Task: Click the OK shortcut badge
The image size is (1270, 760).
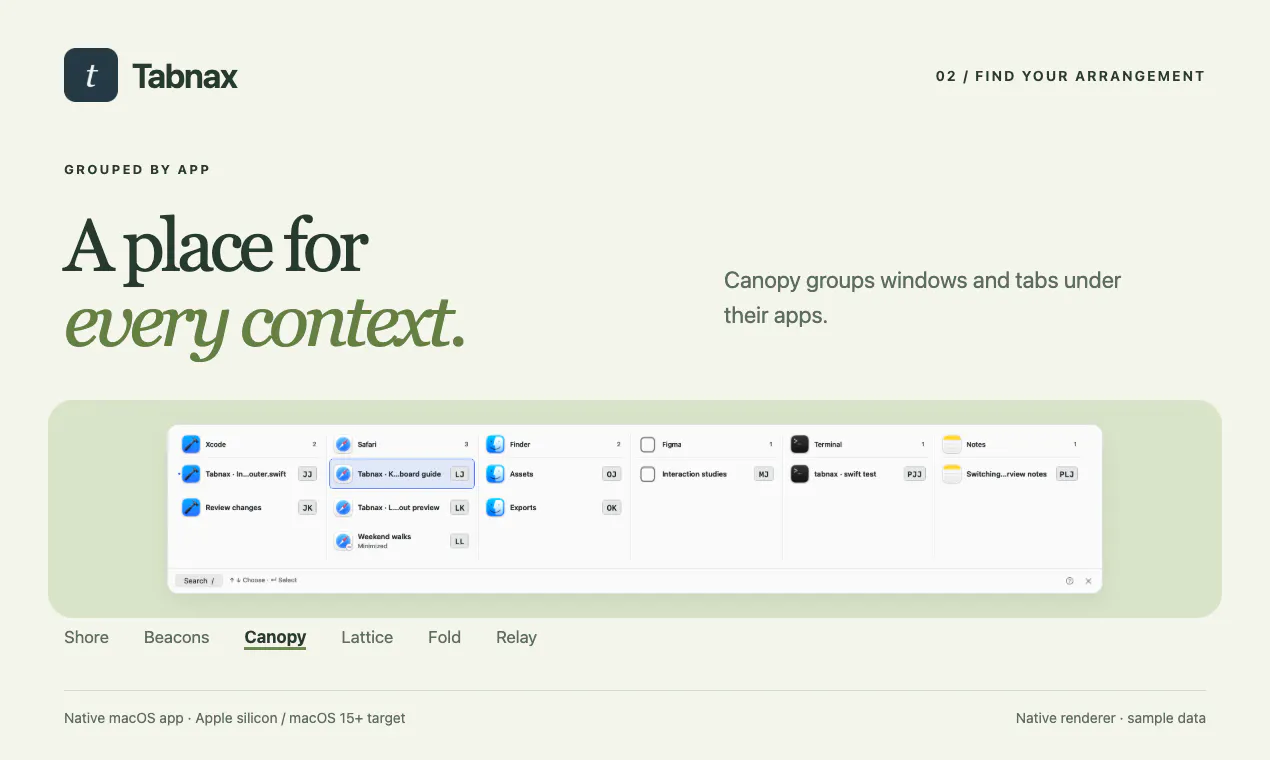Action: coord(611,507)
